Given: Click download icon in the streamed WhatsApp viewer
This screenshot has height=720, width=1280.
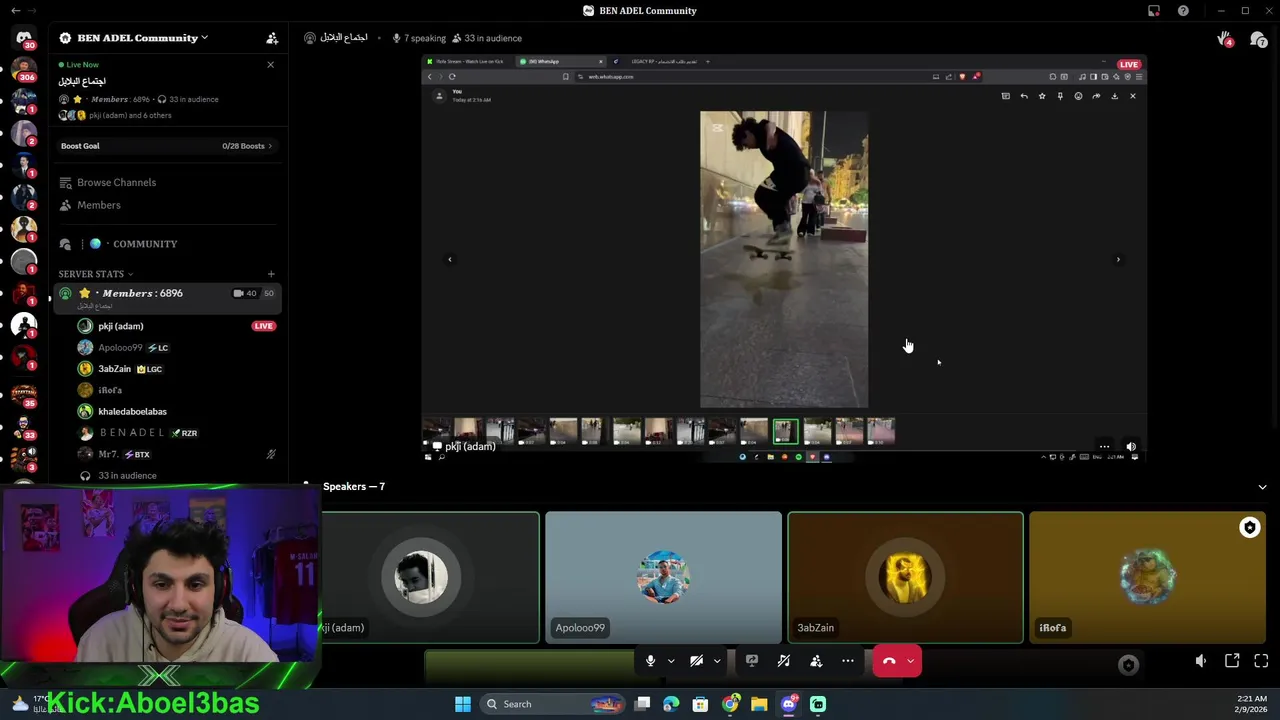Looking at the screenshot, I should pyautogui.click(x=1114, y=96).
